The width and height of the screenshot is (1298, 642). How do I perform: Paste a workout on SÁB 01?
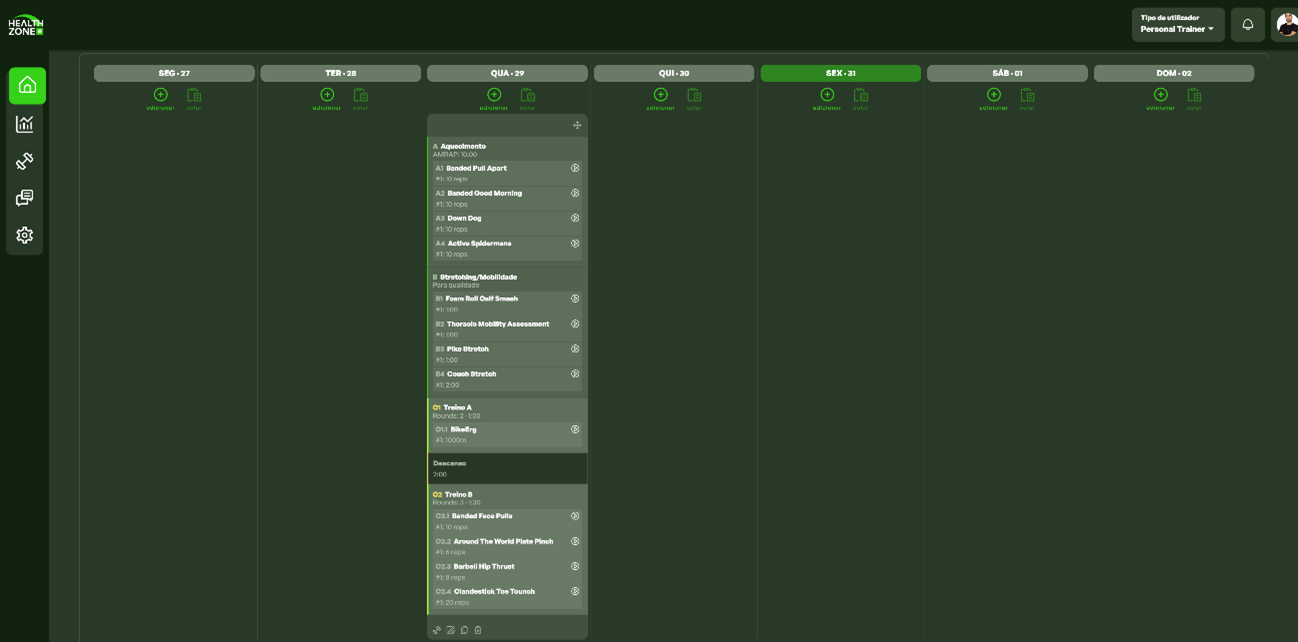[1027, 98]
